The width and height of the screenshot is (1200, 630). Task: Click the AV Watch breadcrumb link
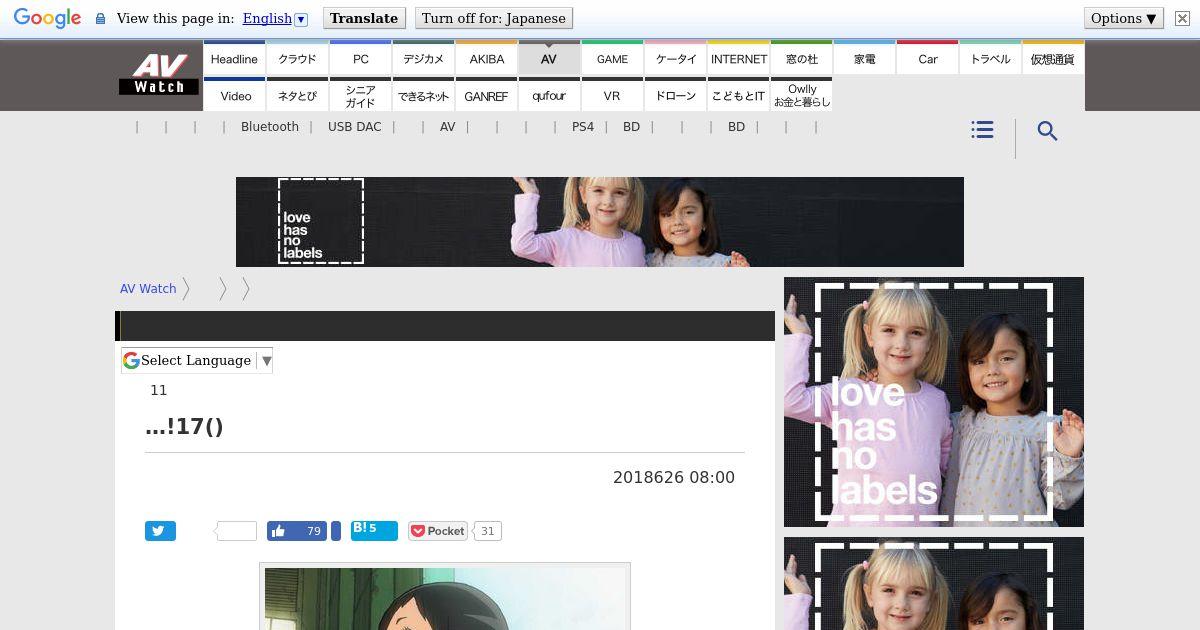(x=148, y=288)
